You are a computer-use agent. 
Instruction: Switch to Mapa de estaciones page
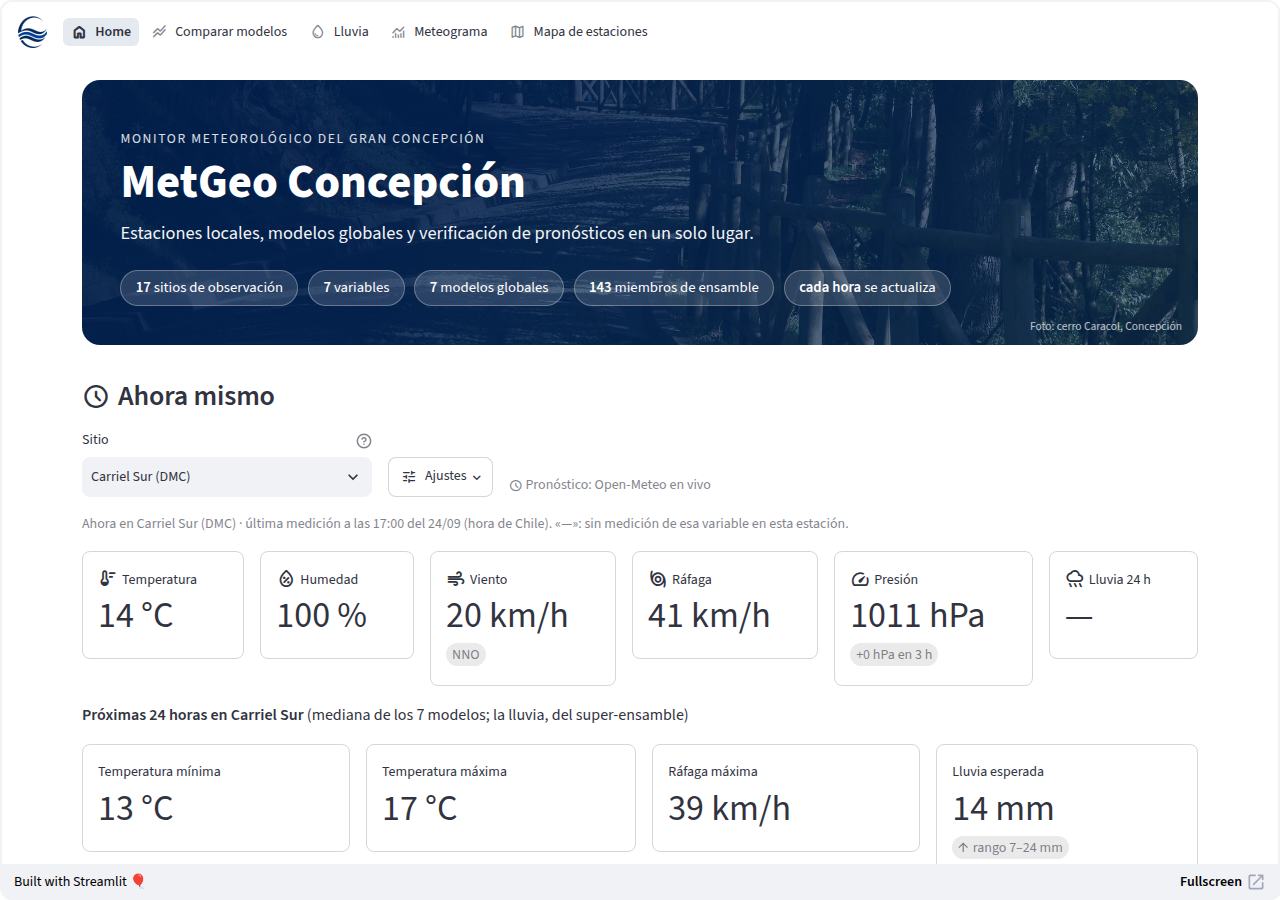point(579,32)
